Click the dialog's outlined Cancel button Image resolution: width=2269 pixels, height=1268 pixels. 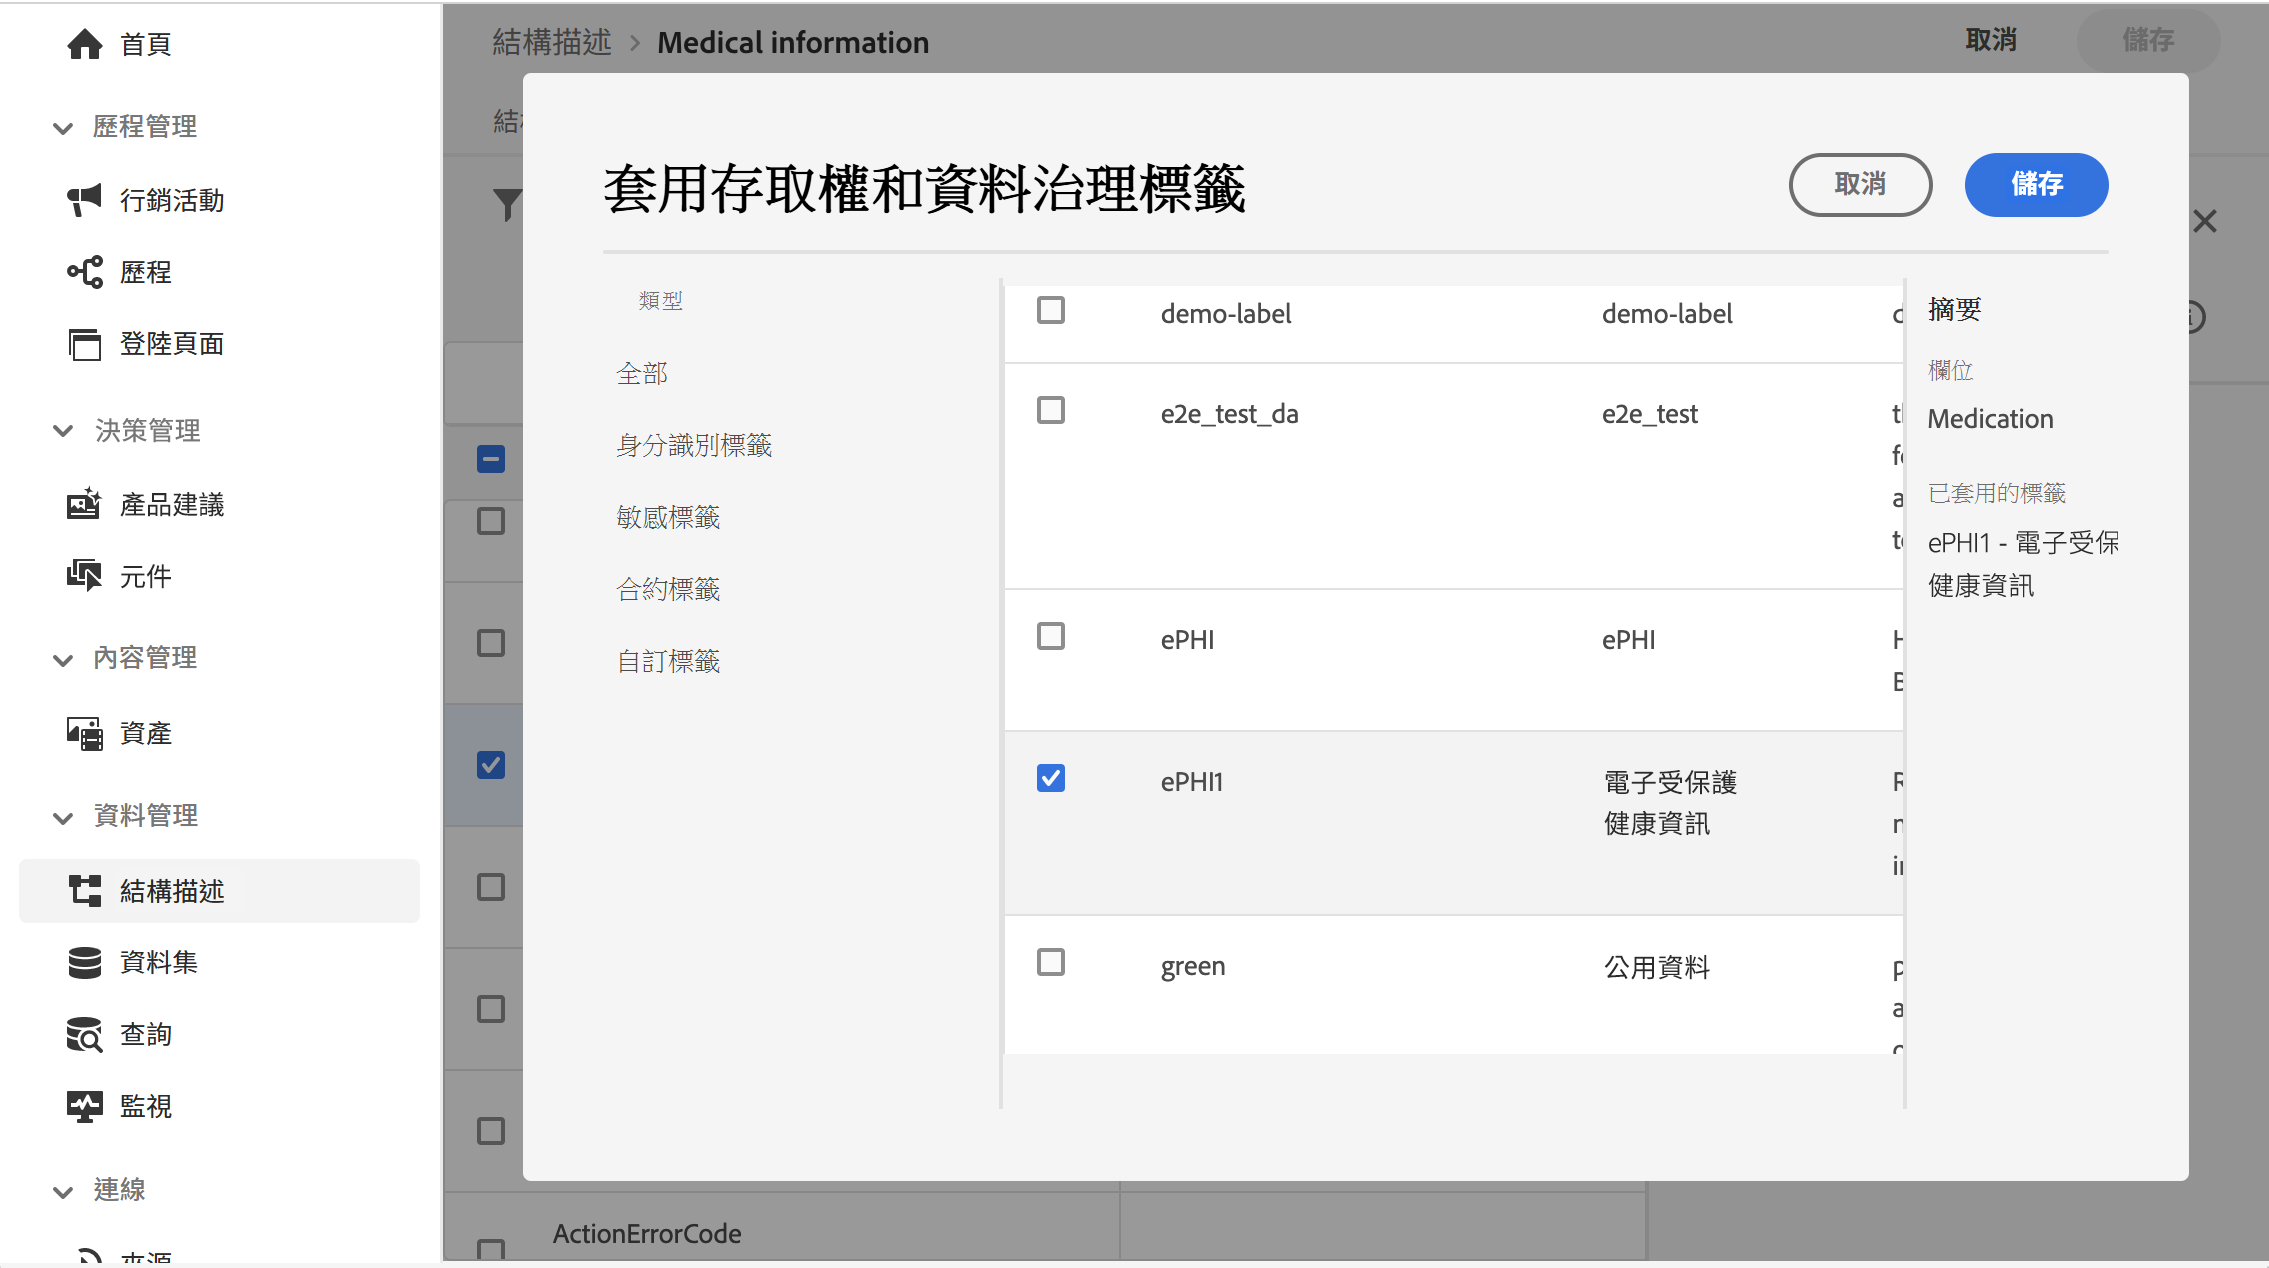(x=1859, y=185)
